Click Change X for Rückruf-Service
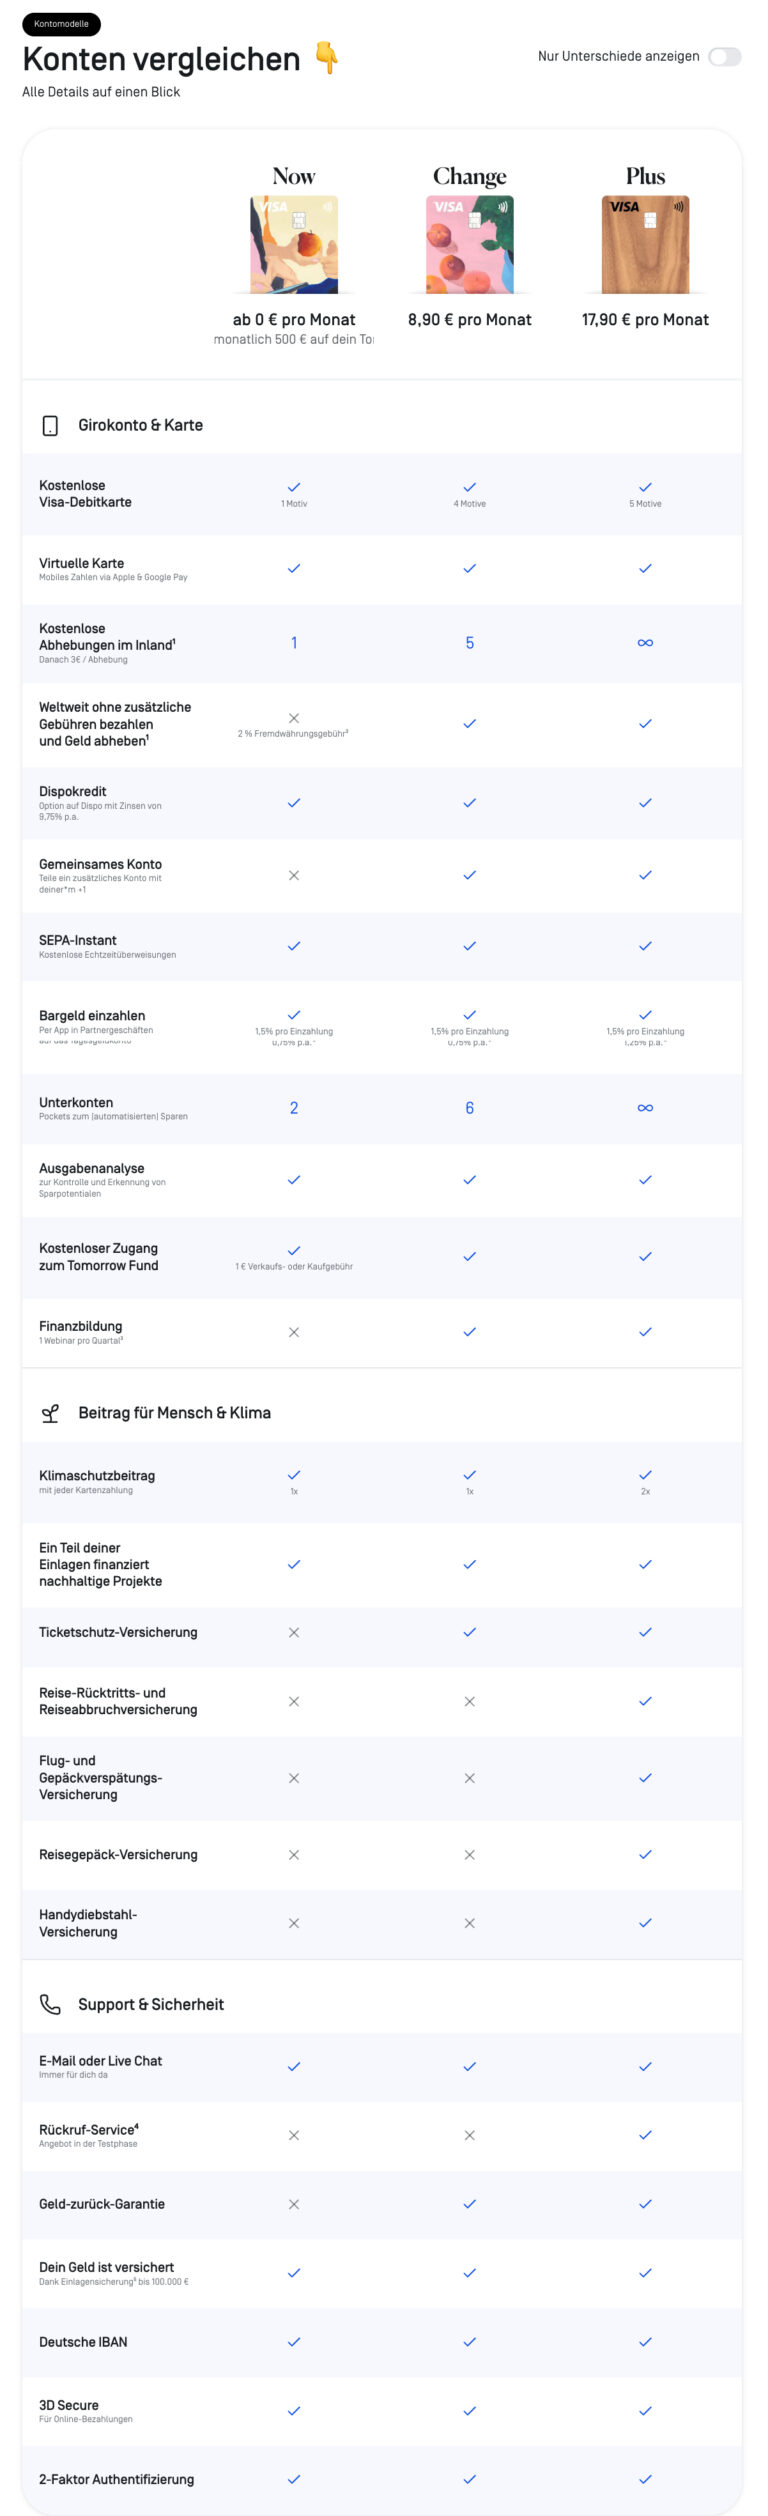Screen dimensions: 768x2516 [x=470, y=2135]
